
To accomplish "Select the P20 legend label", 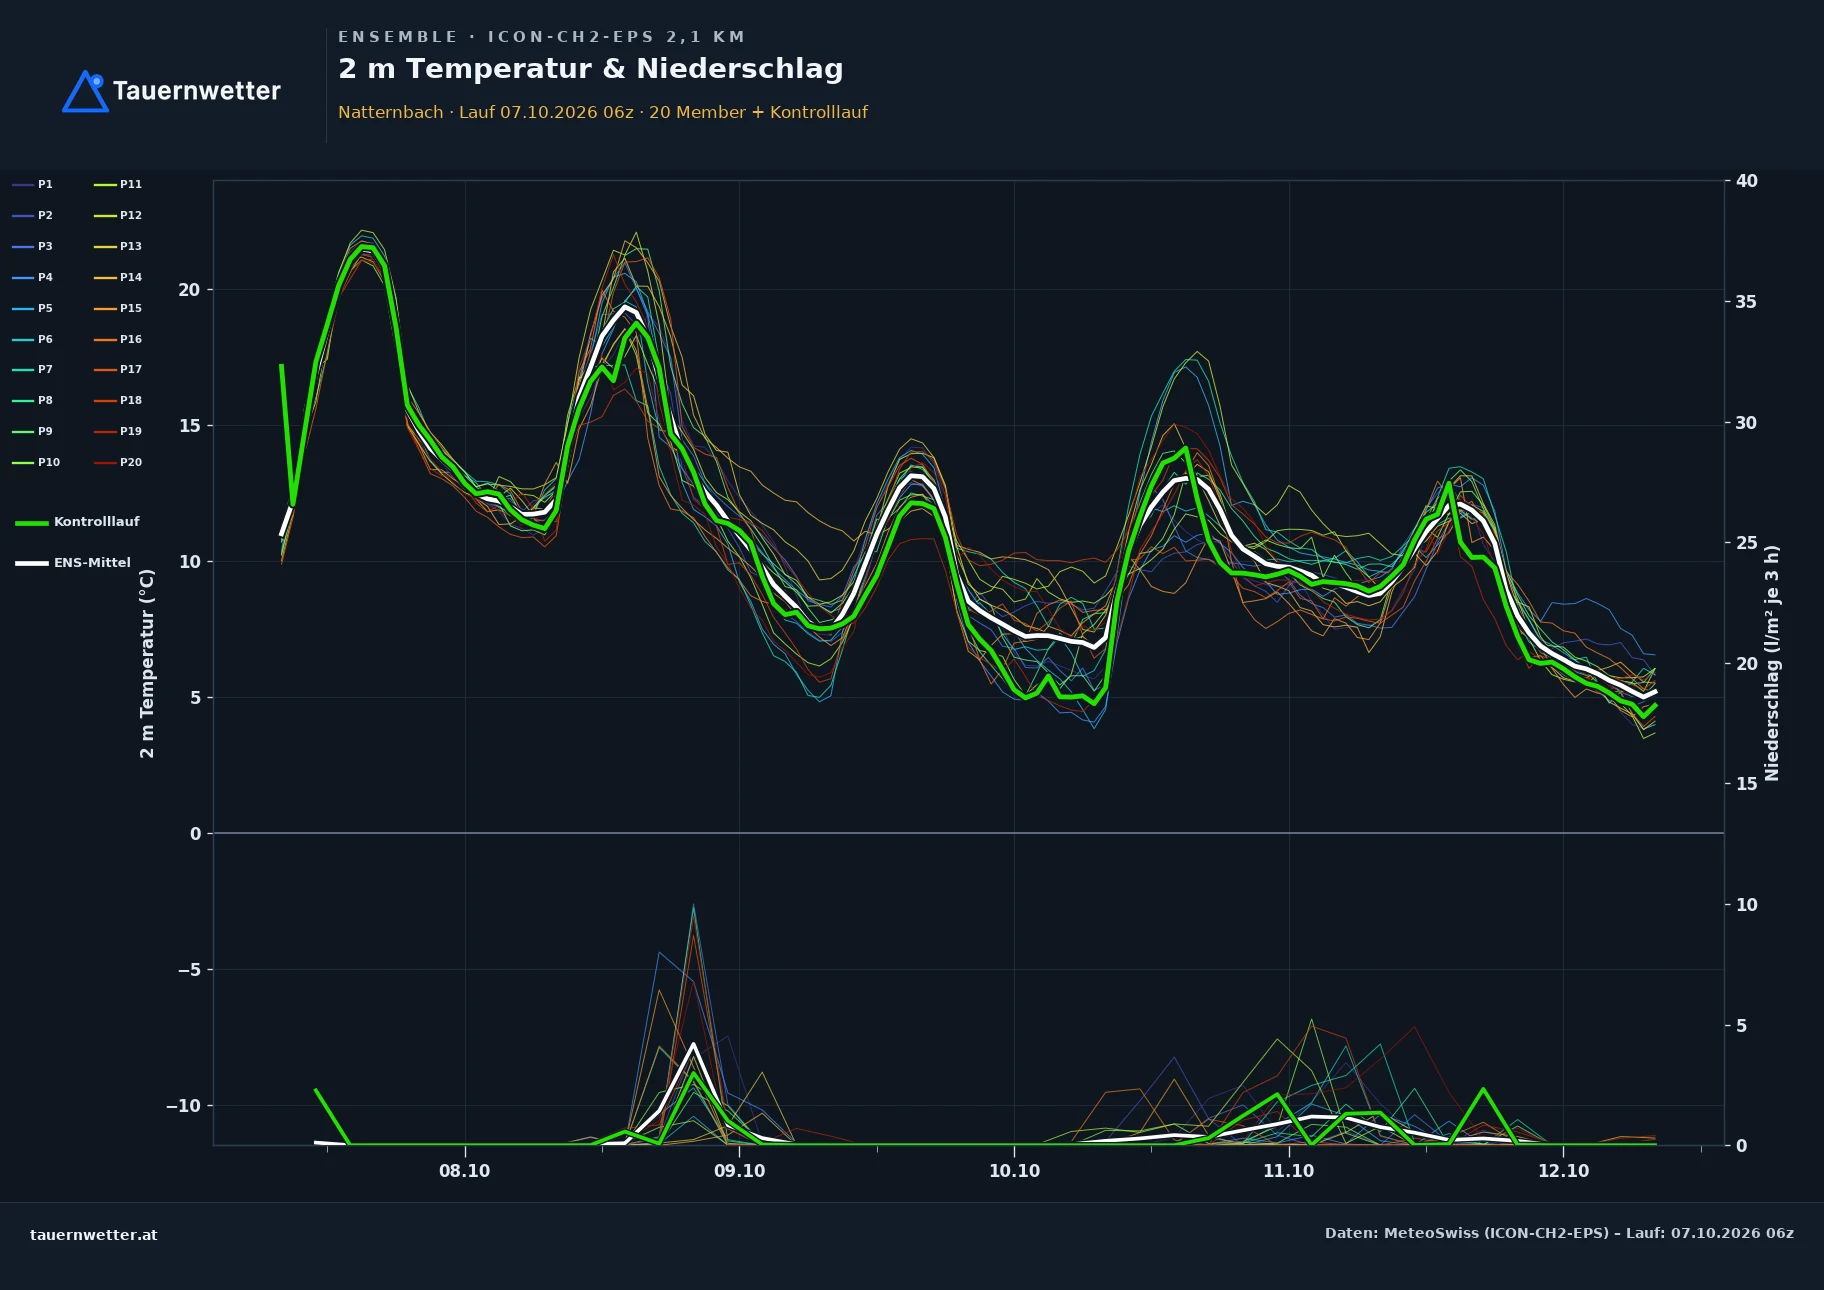I will [131, 462].
